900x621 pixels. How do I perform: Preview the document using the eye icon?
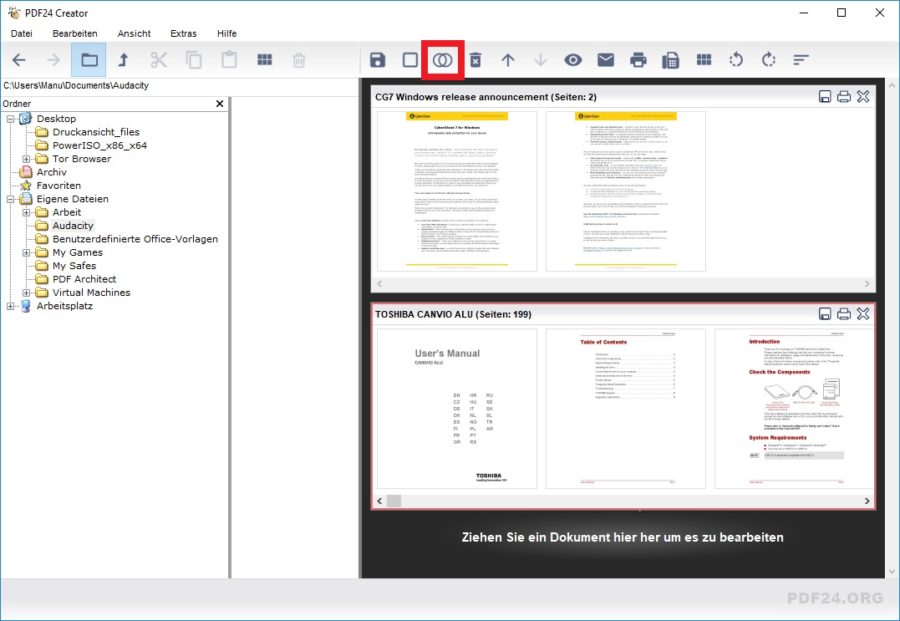click(572, 59)
